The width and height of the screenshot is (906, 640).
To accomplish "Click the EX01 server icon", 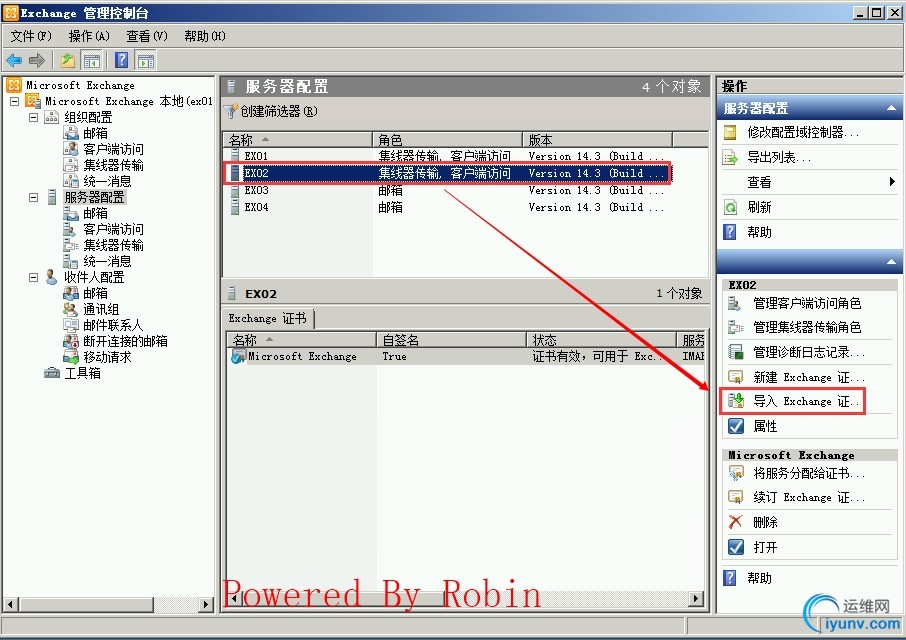I will tap(235, 155).
